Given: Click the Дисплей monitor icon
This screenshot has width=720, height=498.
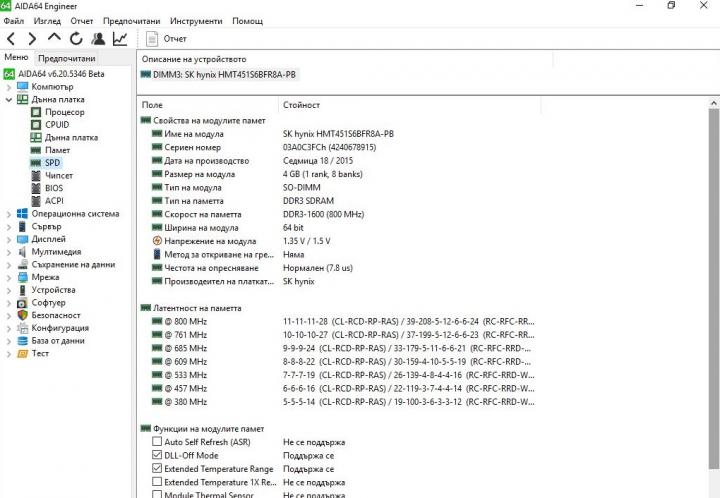Looking at the screenshot, I should pyautogui.click(x=22, y=239).
